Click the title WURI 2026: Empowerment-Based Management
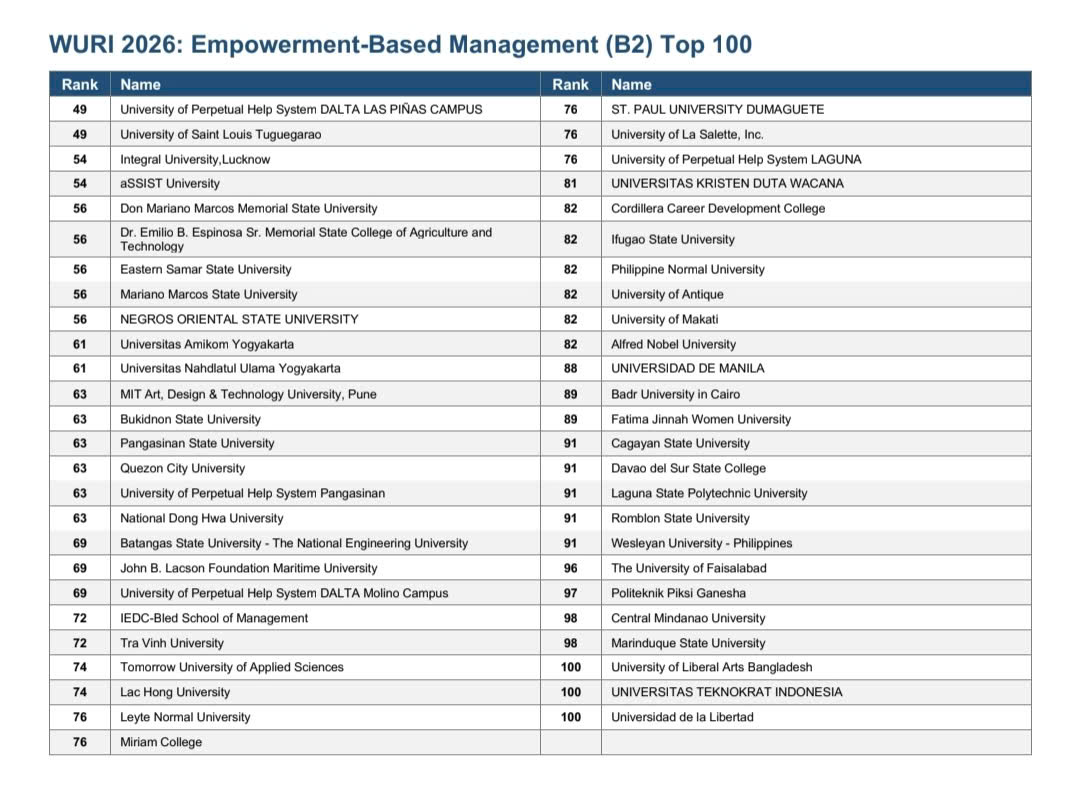 click(x=400, y=45)
